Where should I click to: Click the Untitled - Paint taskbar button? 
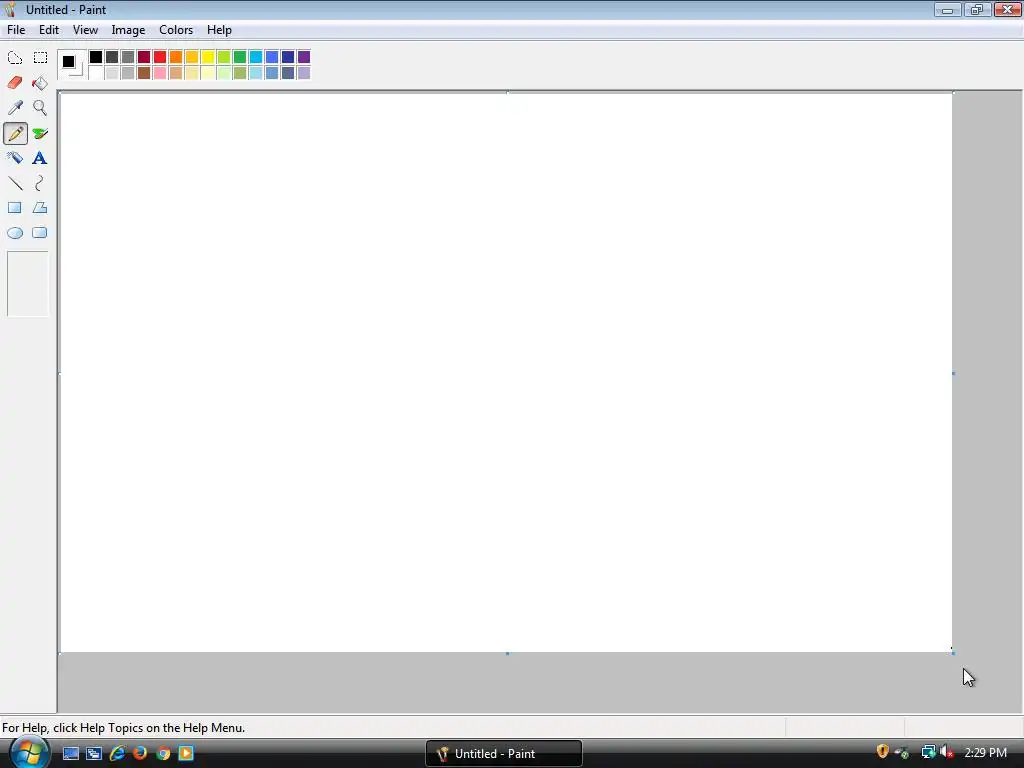[x=504, y=754]
